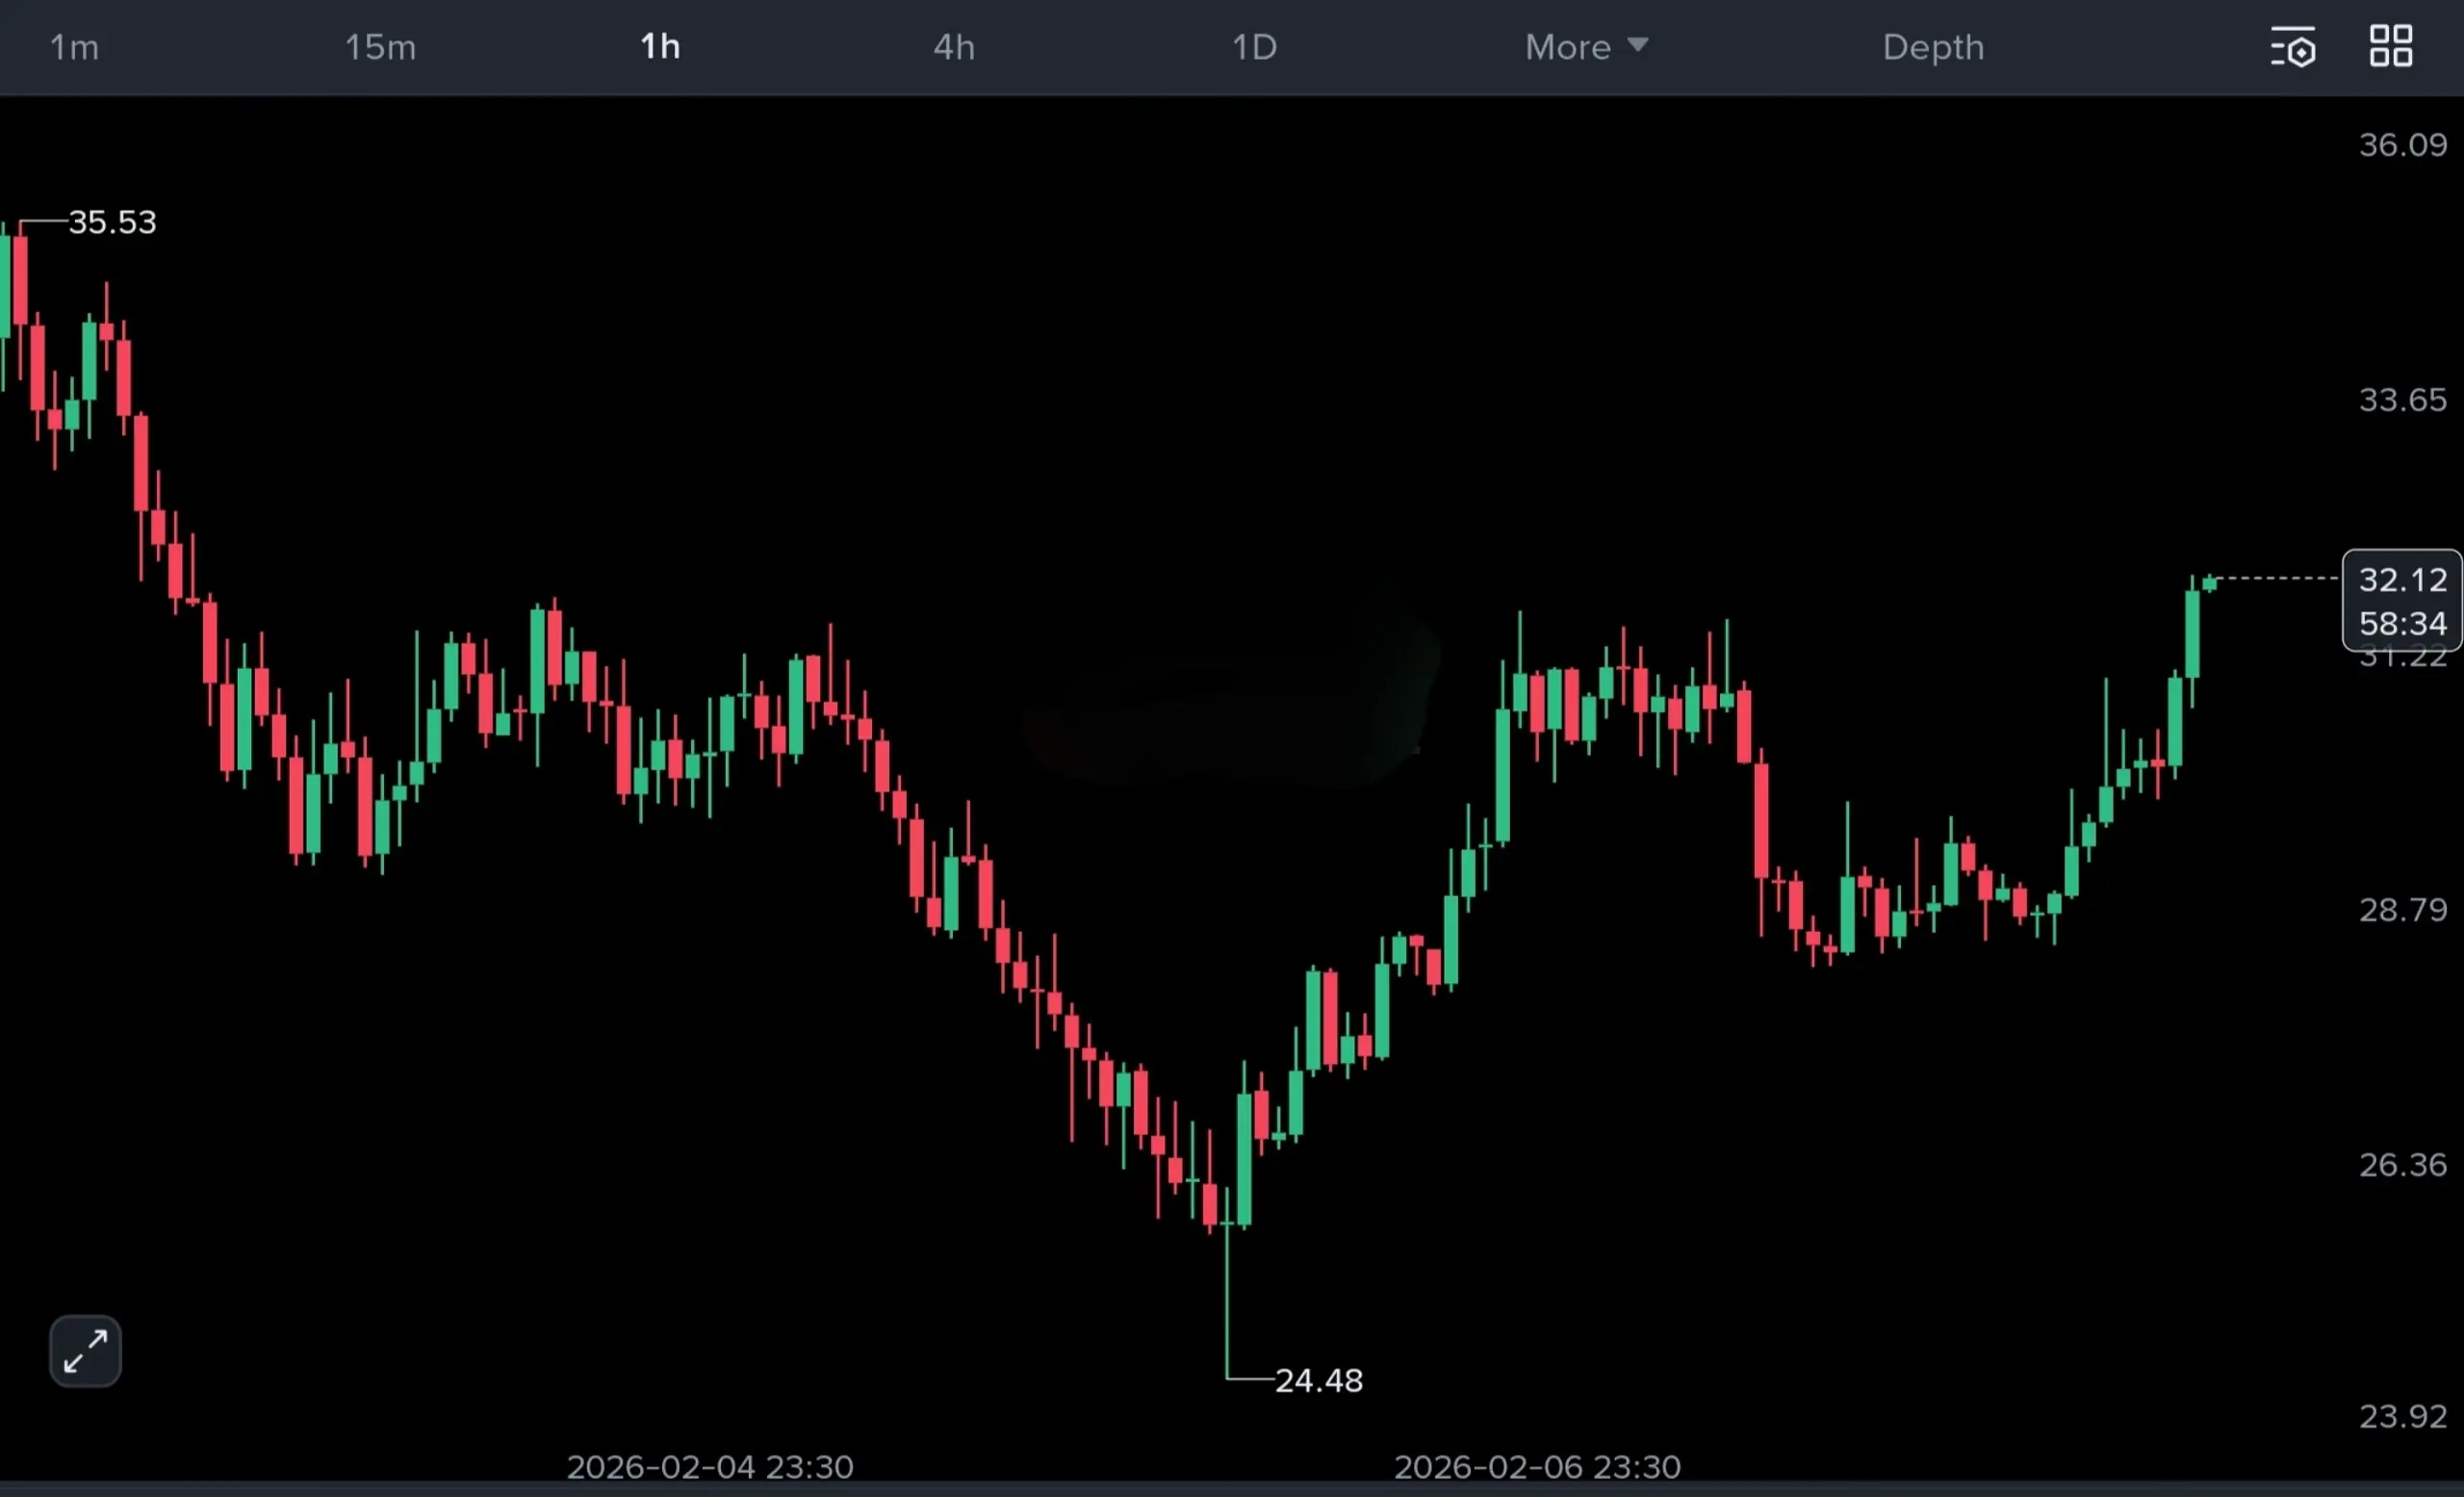Select the 1D timeframe
Image resolution: width=2464 pixels, height=1497 pixels.
pos(1254,47)
